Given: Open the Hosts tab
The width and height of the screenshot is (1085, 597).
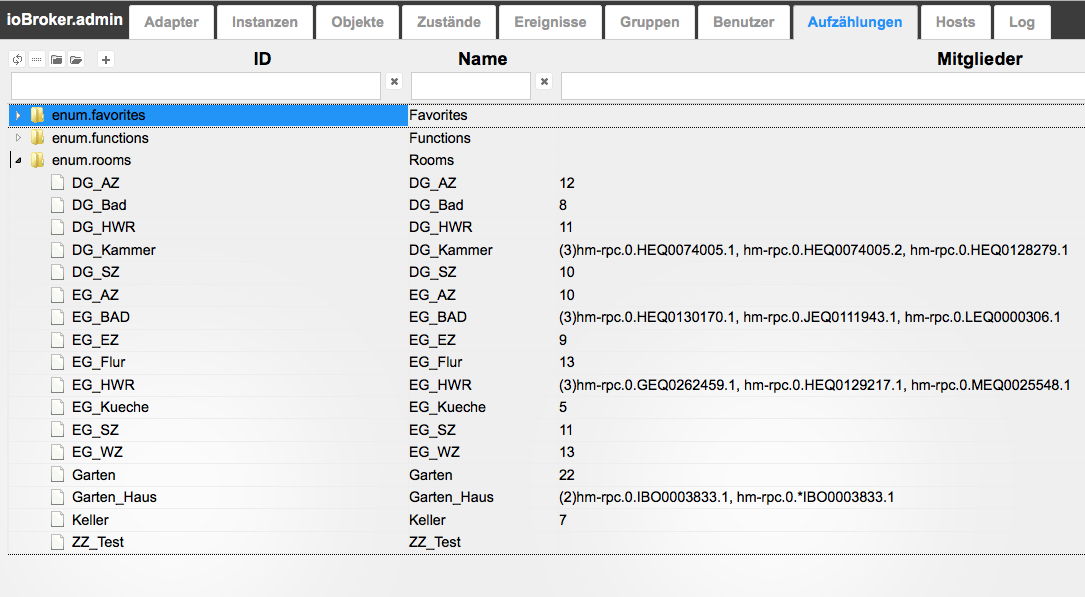Looking at the screenshot, I should [x=955, y=22].
